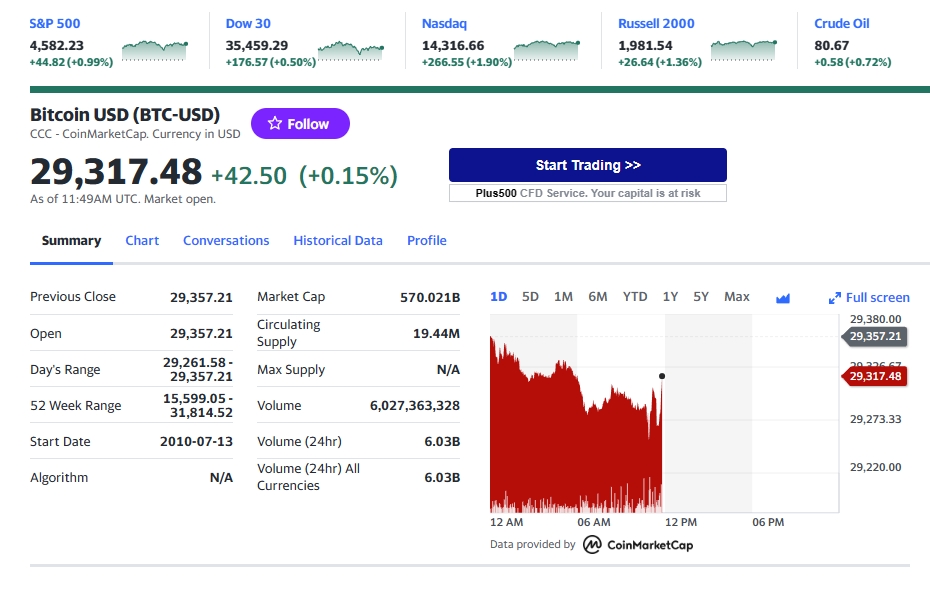The height and width of the screenshot is (593, 930).
Task: Follow Bitcoin USD with the star button
Action: pos(299,124)
